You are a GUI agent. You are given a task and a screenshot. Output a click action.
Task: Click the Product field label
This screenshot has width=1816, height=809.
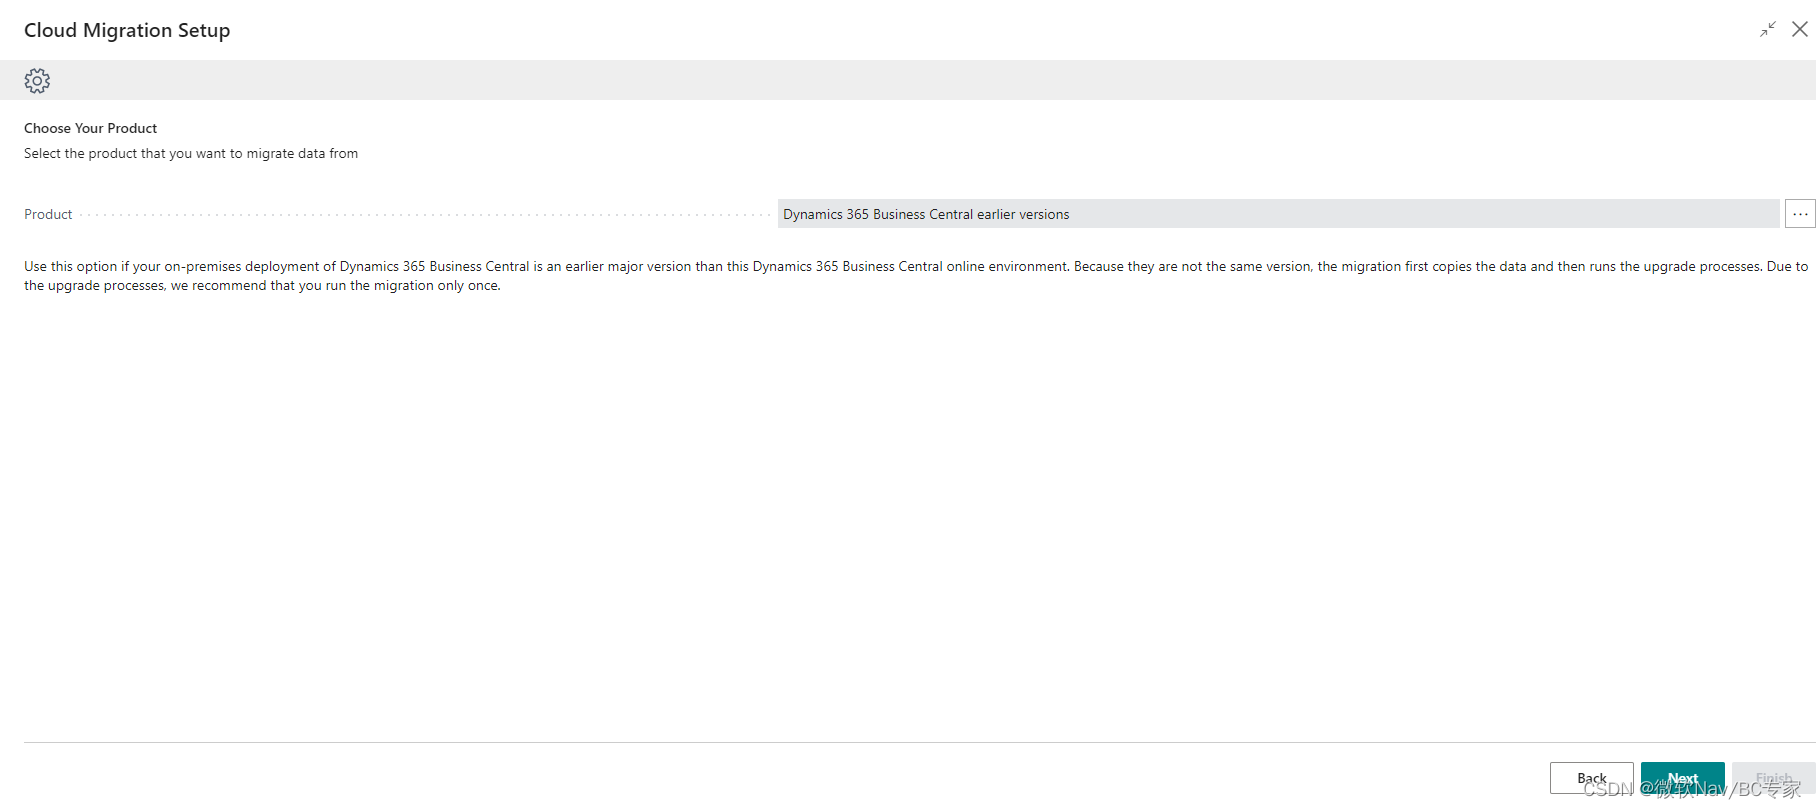48,214
